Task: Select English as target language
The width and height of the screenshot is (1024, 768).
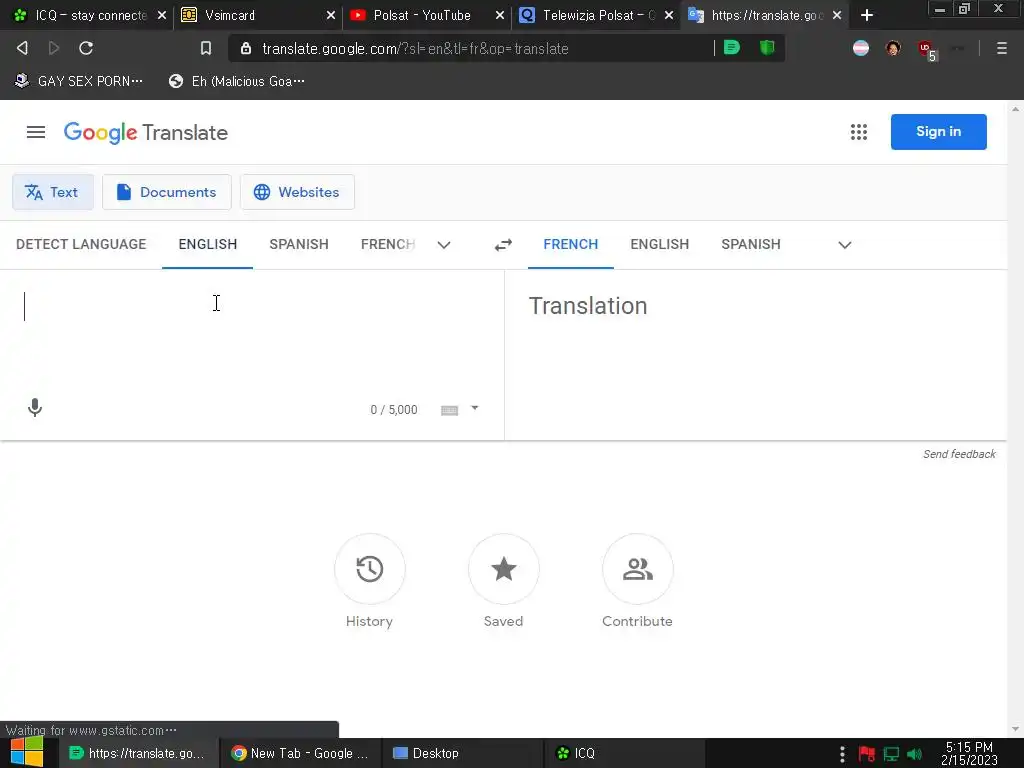Action: pos(660,244)
